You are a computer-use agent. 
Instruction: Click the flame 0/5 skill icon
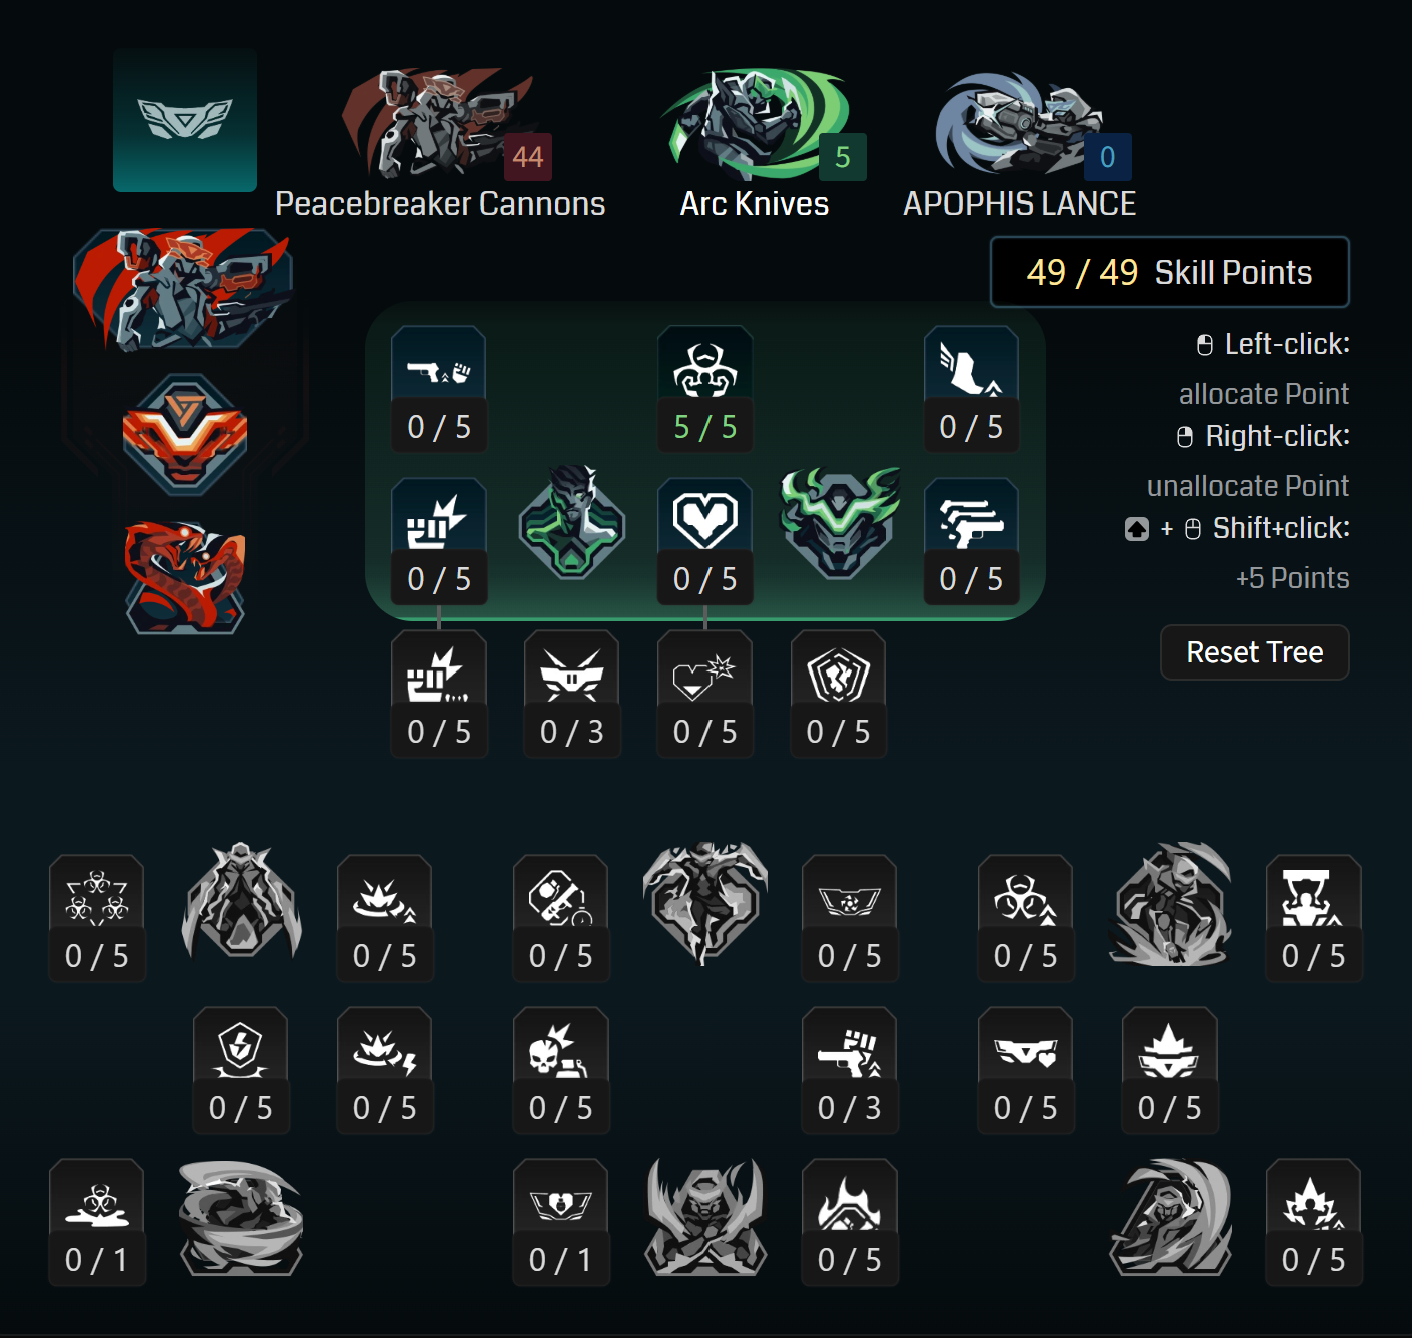[849, 1222]
